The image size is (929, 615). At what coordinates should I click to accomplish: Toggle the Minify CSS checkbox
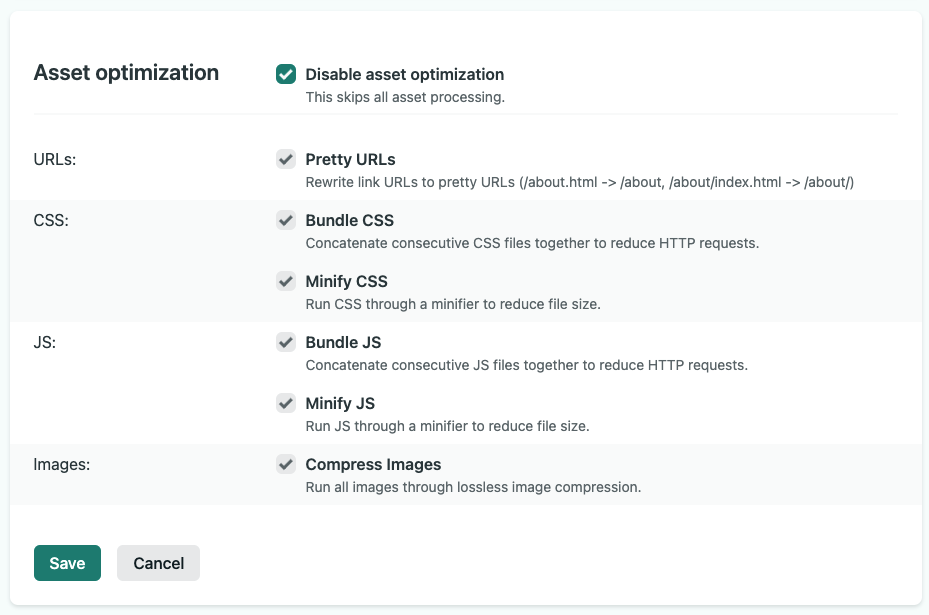(x=286, y=281)
